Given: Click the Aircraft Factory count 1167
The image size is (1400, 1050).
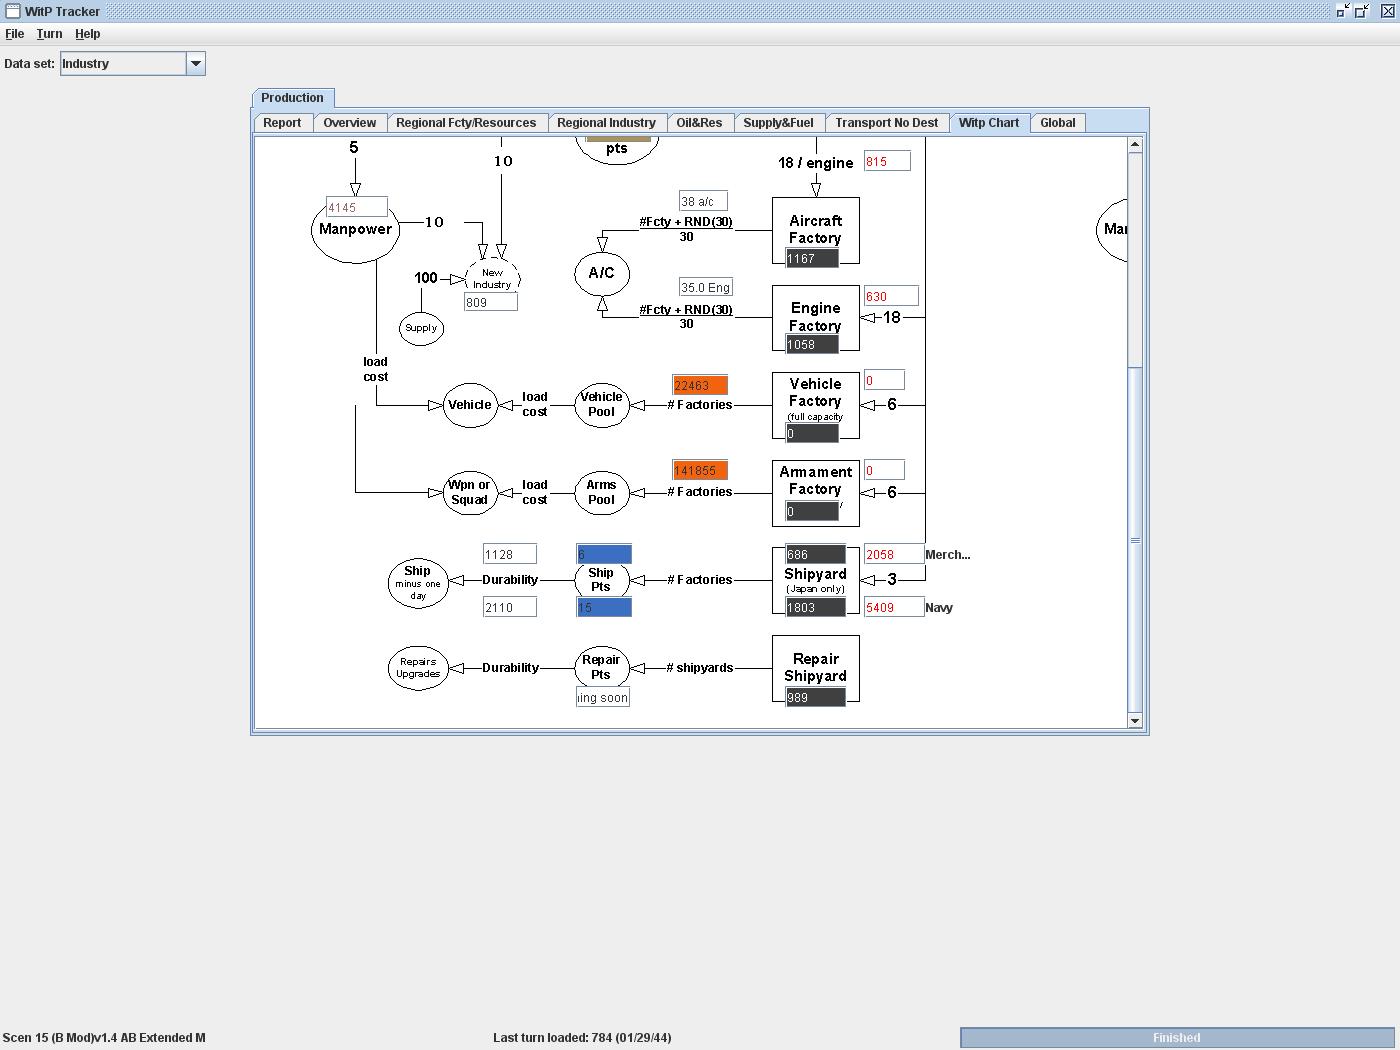Looking at the screenshot, I should coord(812,258).
